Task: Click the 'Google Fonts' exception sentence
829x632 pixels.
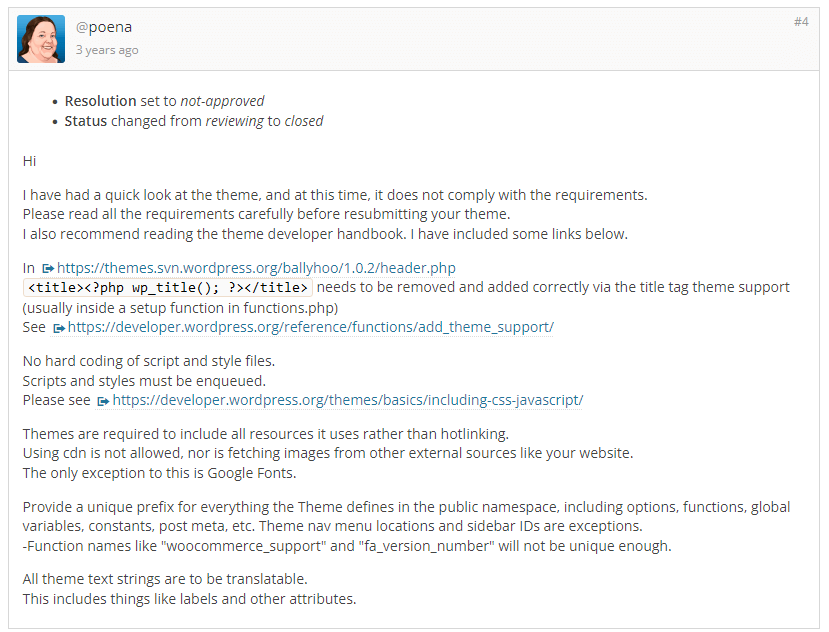Action: tap(159, 473)
